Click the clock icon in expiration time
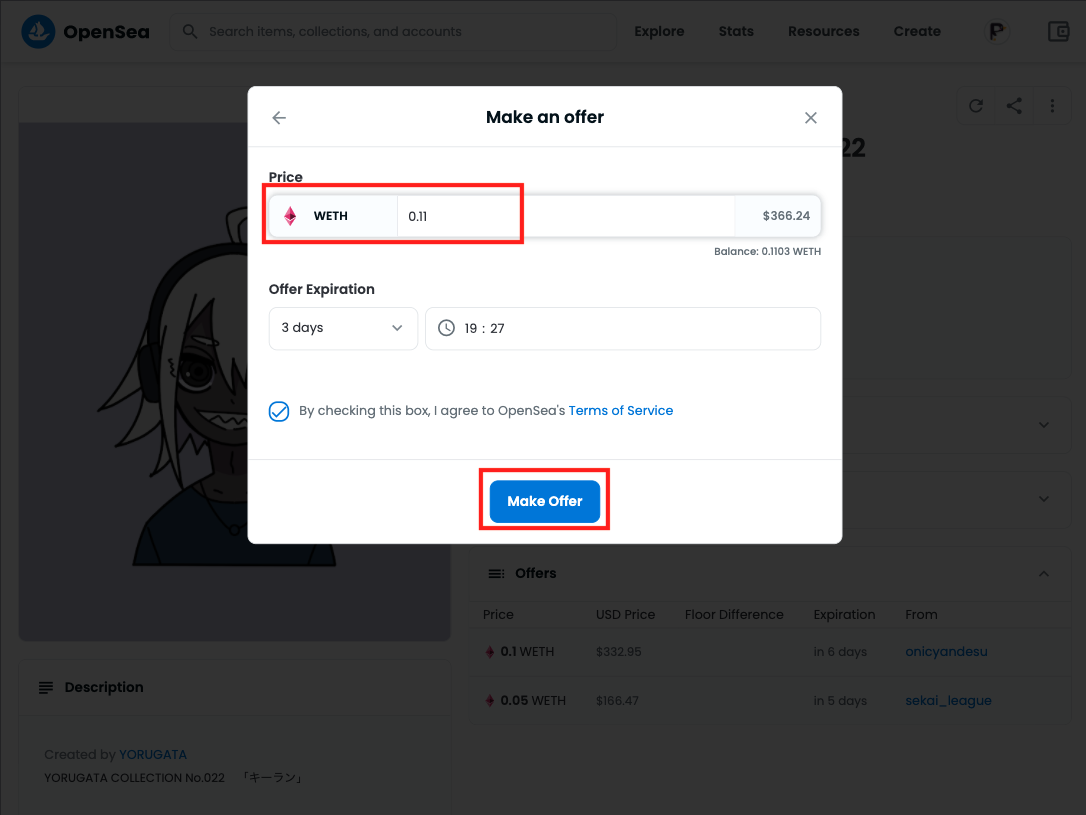The width and height of the screenshot is (1086, 815). (446, 328)
